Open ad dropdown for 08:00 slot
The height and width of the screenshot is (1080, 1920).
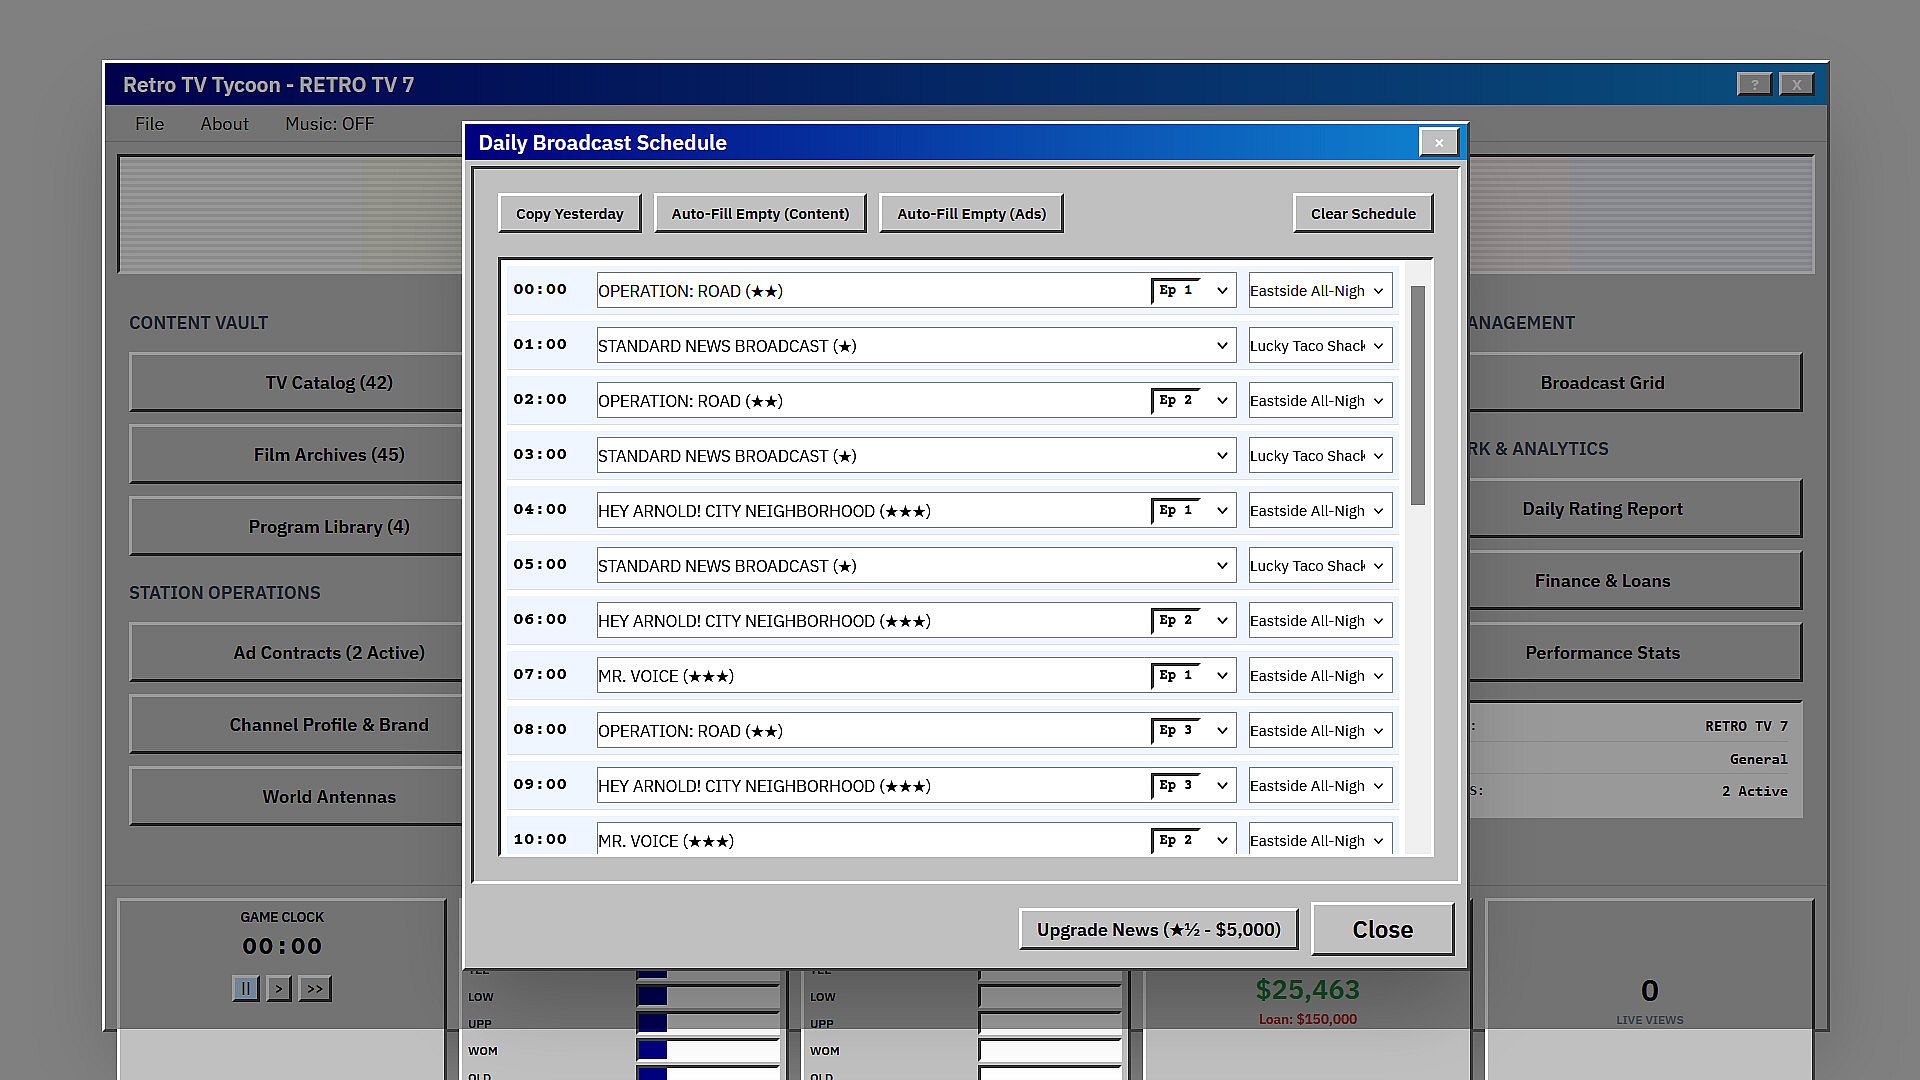pyautogui.click(x=1320, y=731)
